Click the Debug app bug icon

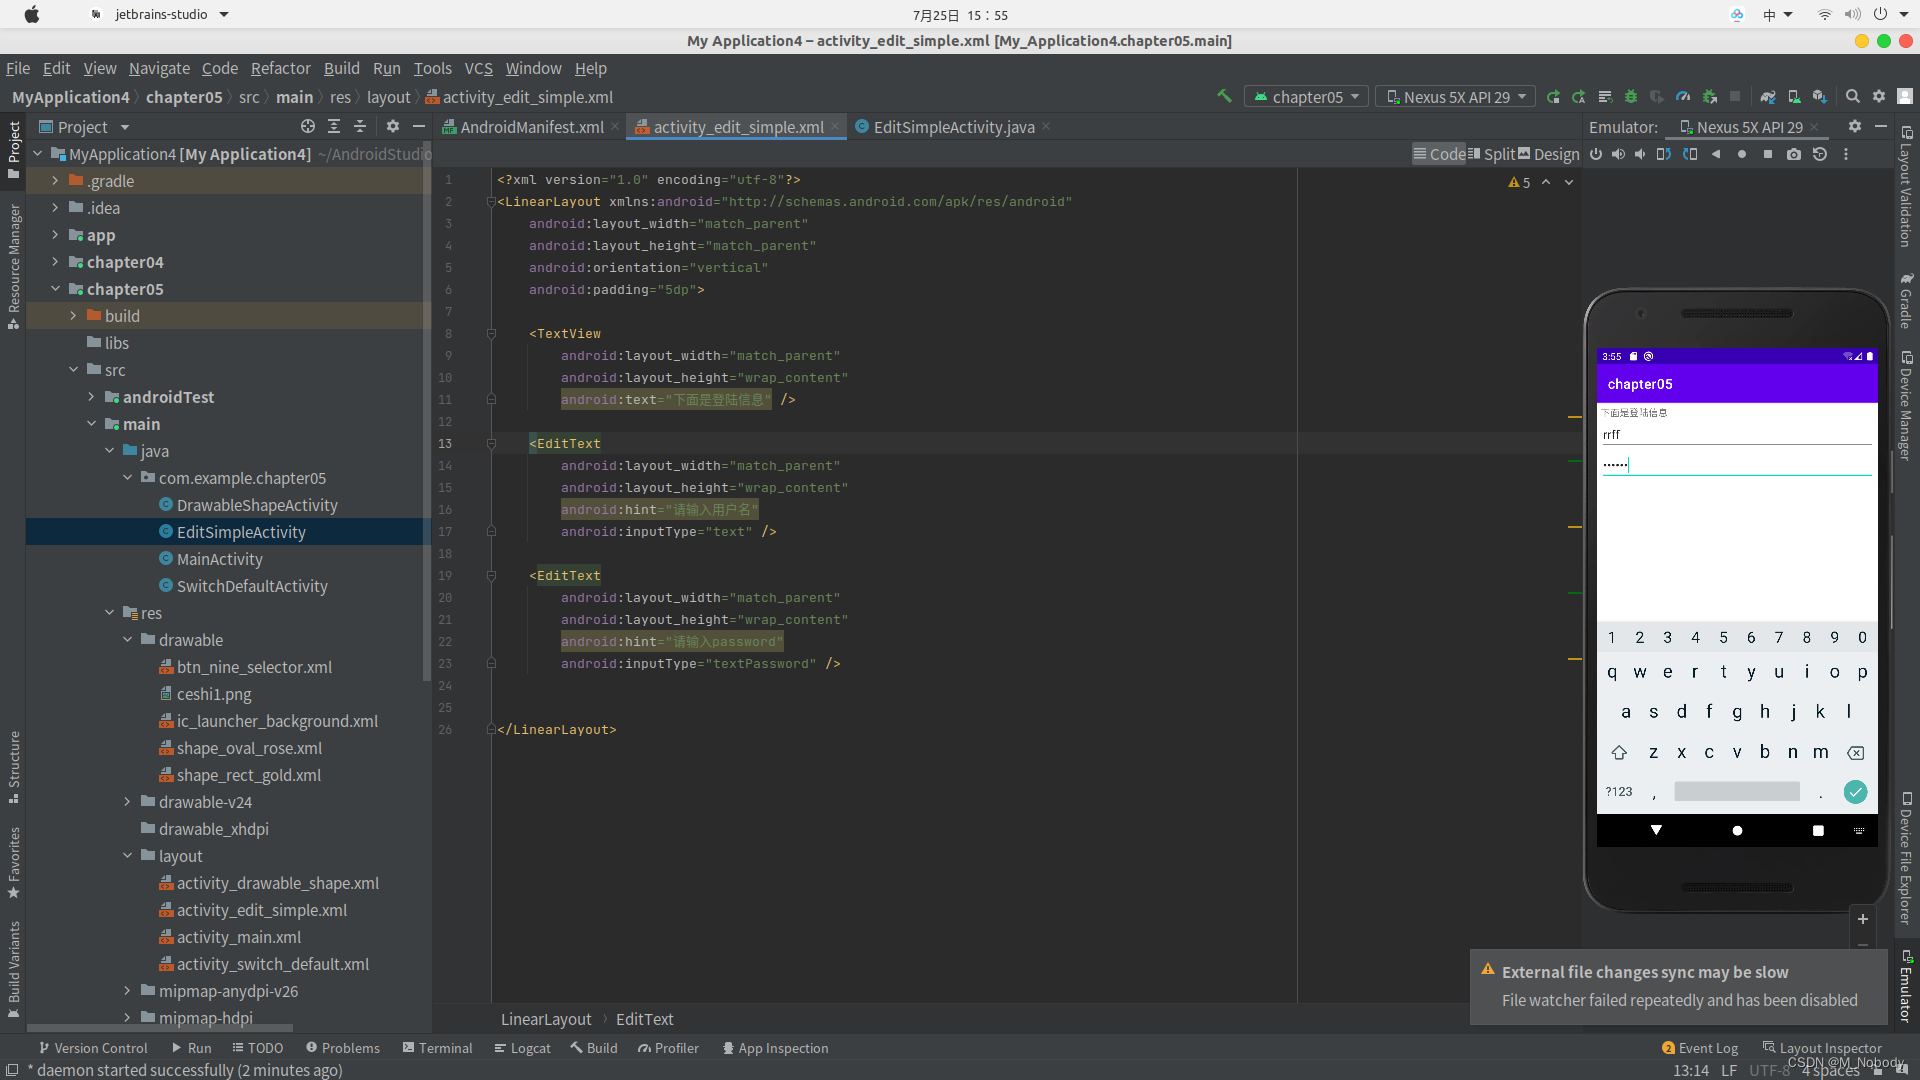1631,97
